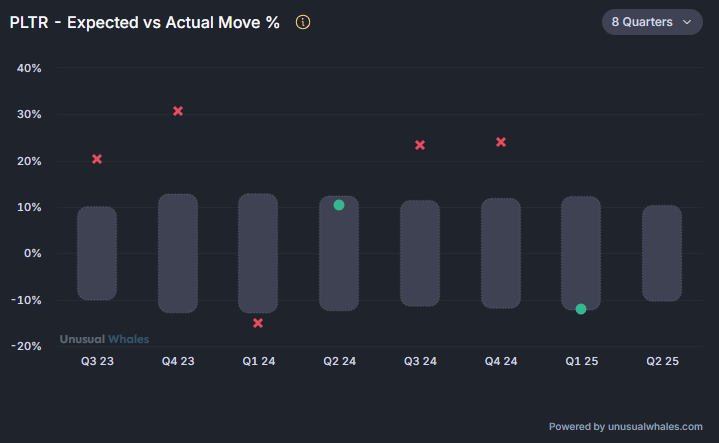Image resolution: width=719 pixels, height=443 pixels.
Task: Click the red X marker for Q1 24
Action: 258,323
